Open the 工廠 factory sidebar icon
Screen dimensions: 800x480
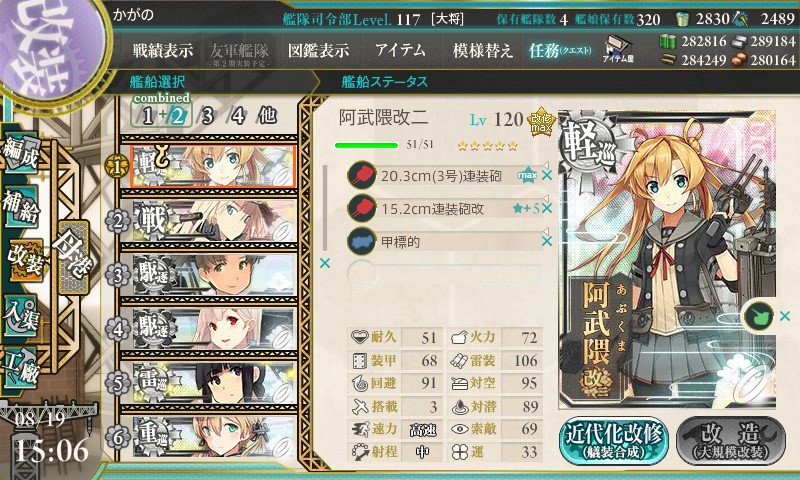[21, 368]
